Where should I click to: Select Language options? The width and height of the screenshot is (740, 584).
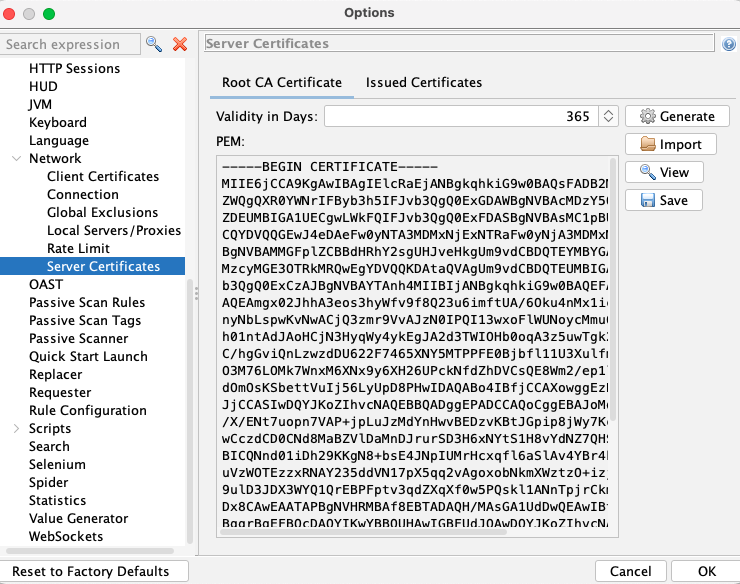(59, 140)
